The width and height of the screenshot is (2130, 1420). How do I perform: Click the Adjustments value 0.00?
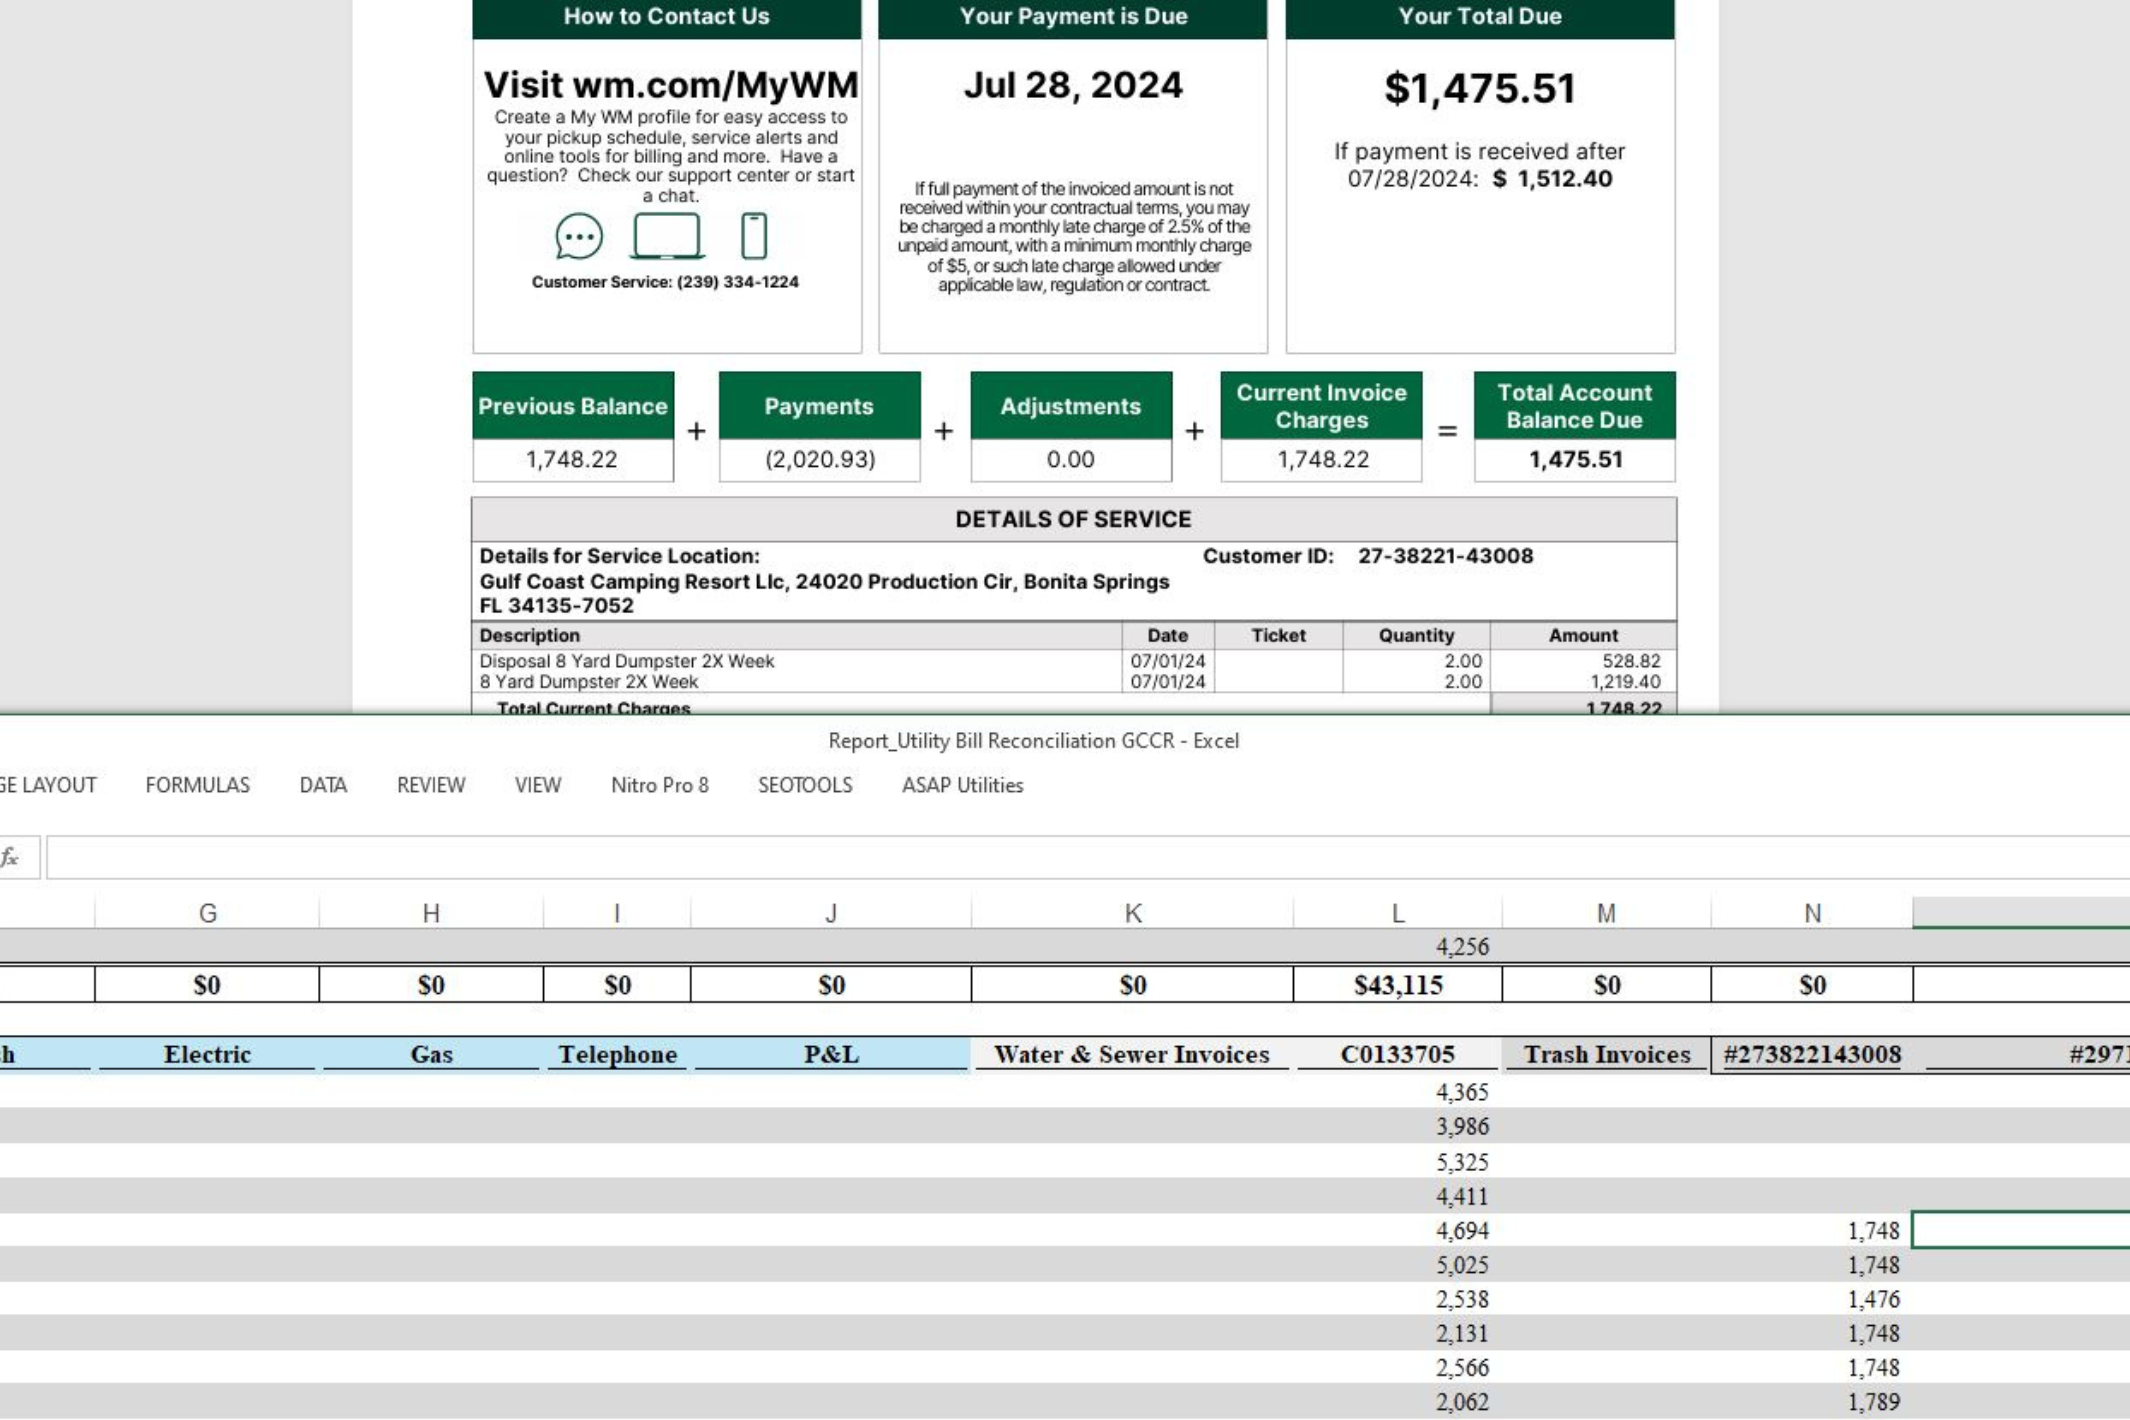(1071, 459)
